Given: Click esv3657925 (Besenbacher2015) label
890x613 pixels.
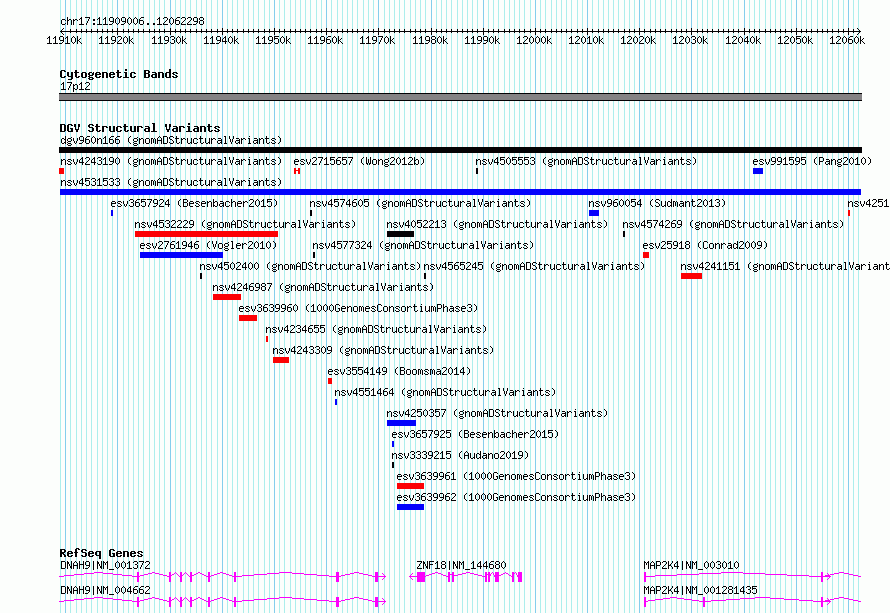Looking at the screenshot, I should [475, 434].
